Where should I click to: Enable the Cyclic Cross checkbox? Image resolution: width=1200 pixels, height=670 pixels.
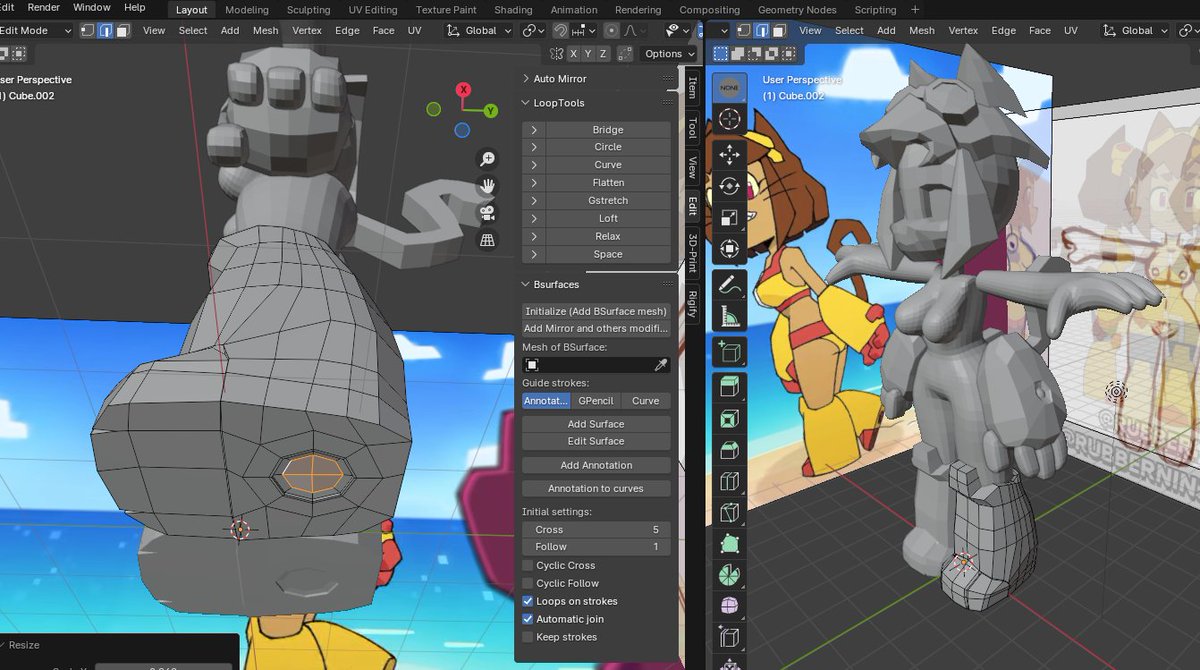pyautogui.click(x=528, y=565)
